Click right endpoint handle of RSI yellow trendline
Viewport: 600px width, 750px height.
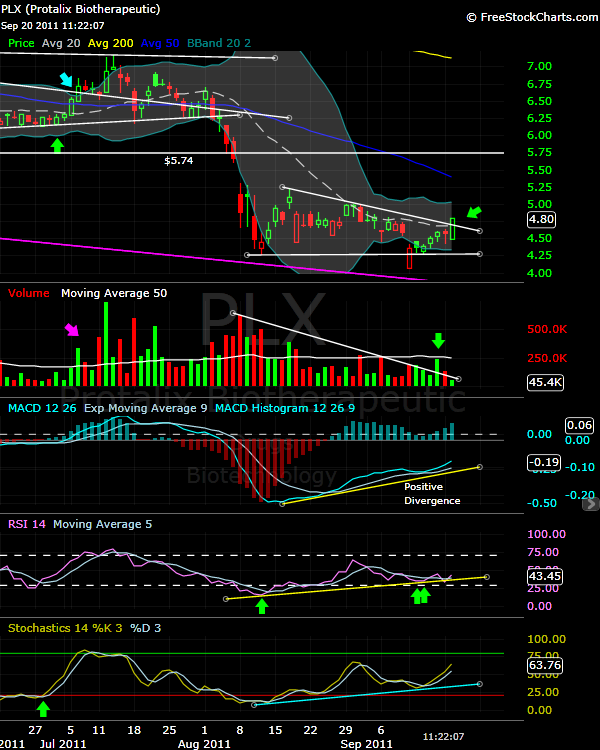tap(487, 577)
